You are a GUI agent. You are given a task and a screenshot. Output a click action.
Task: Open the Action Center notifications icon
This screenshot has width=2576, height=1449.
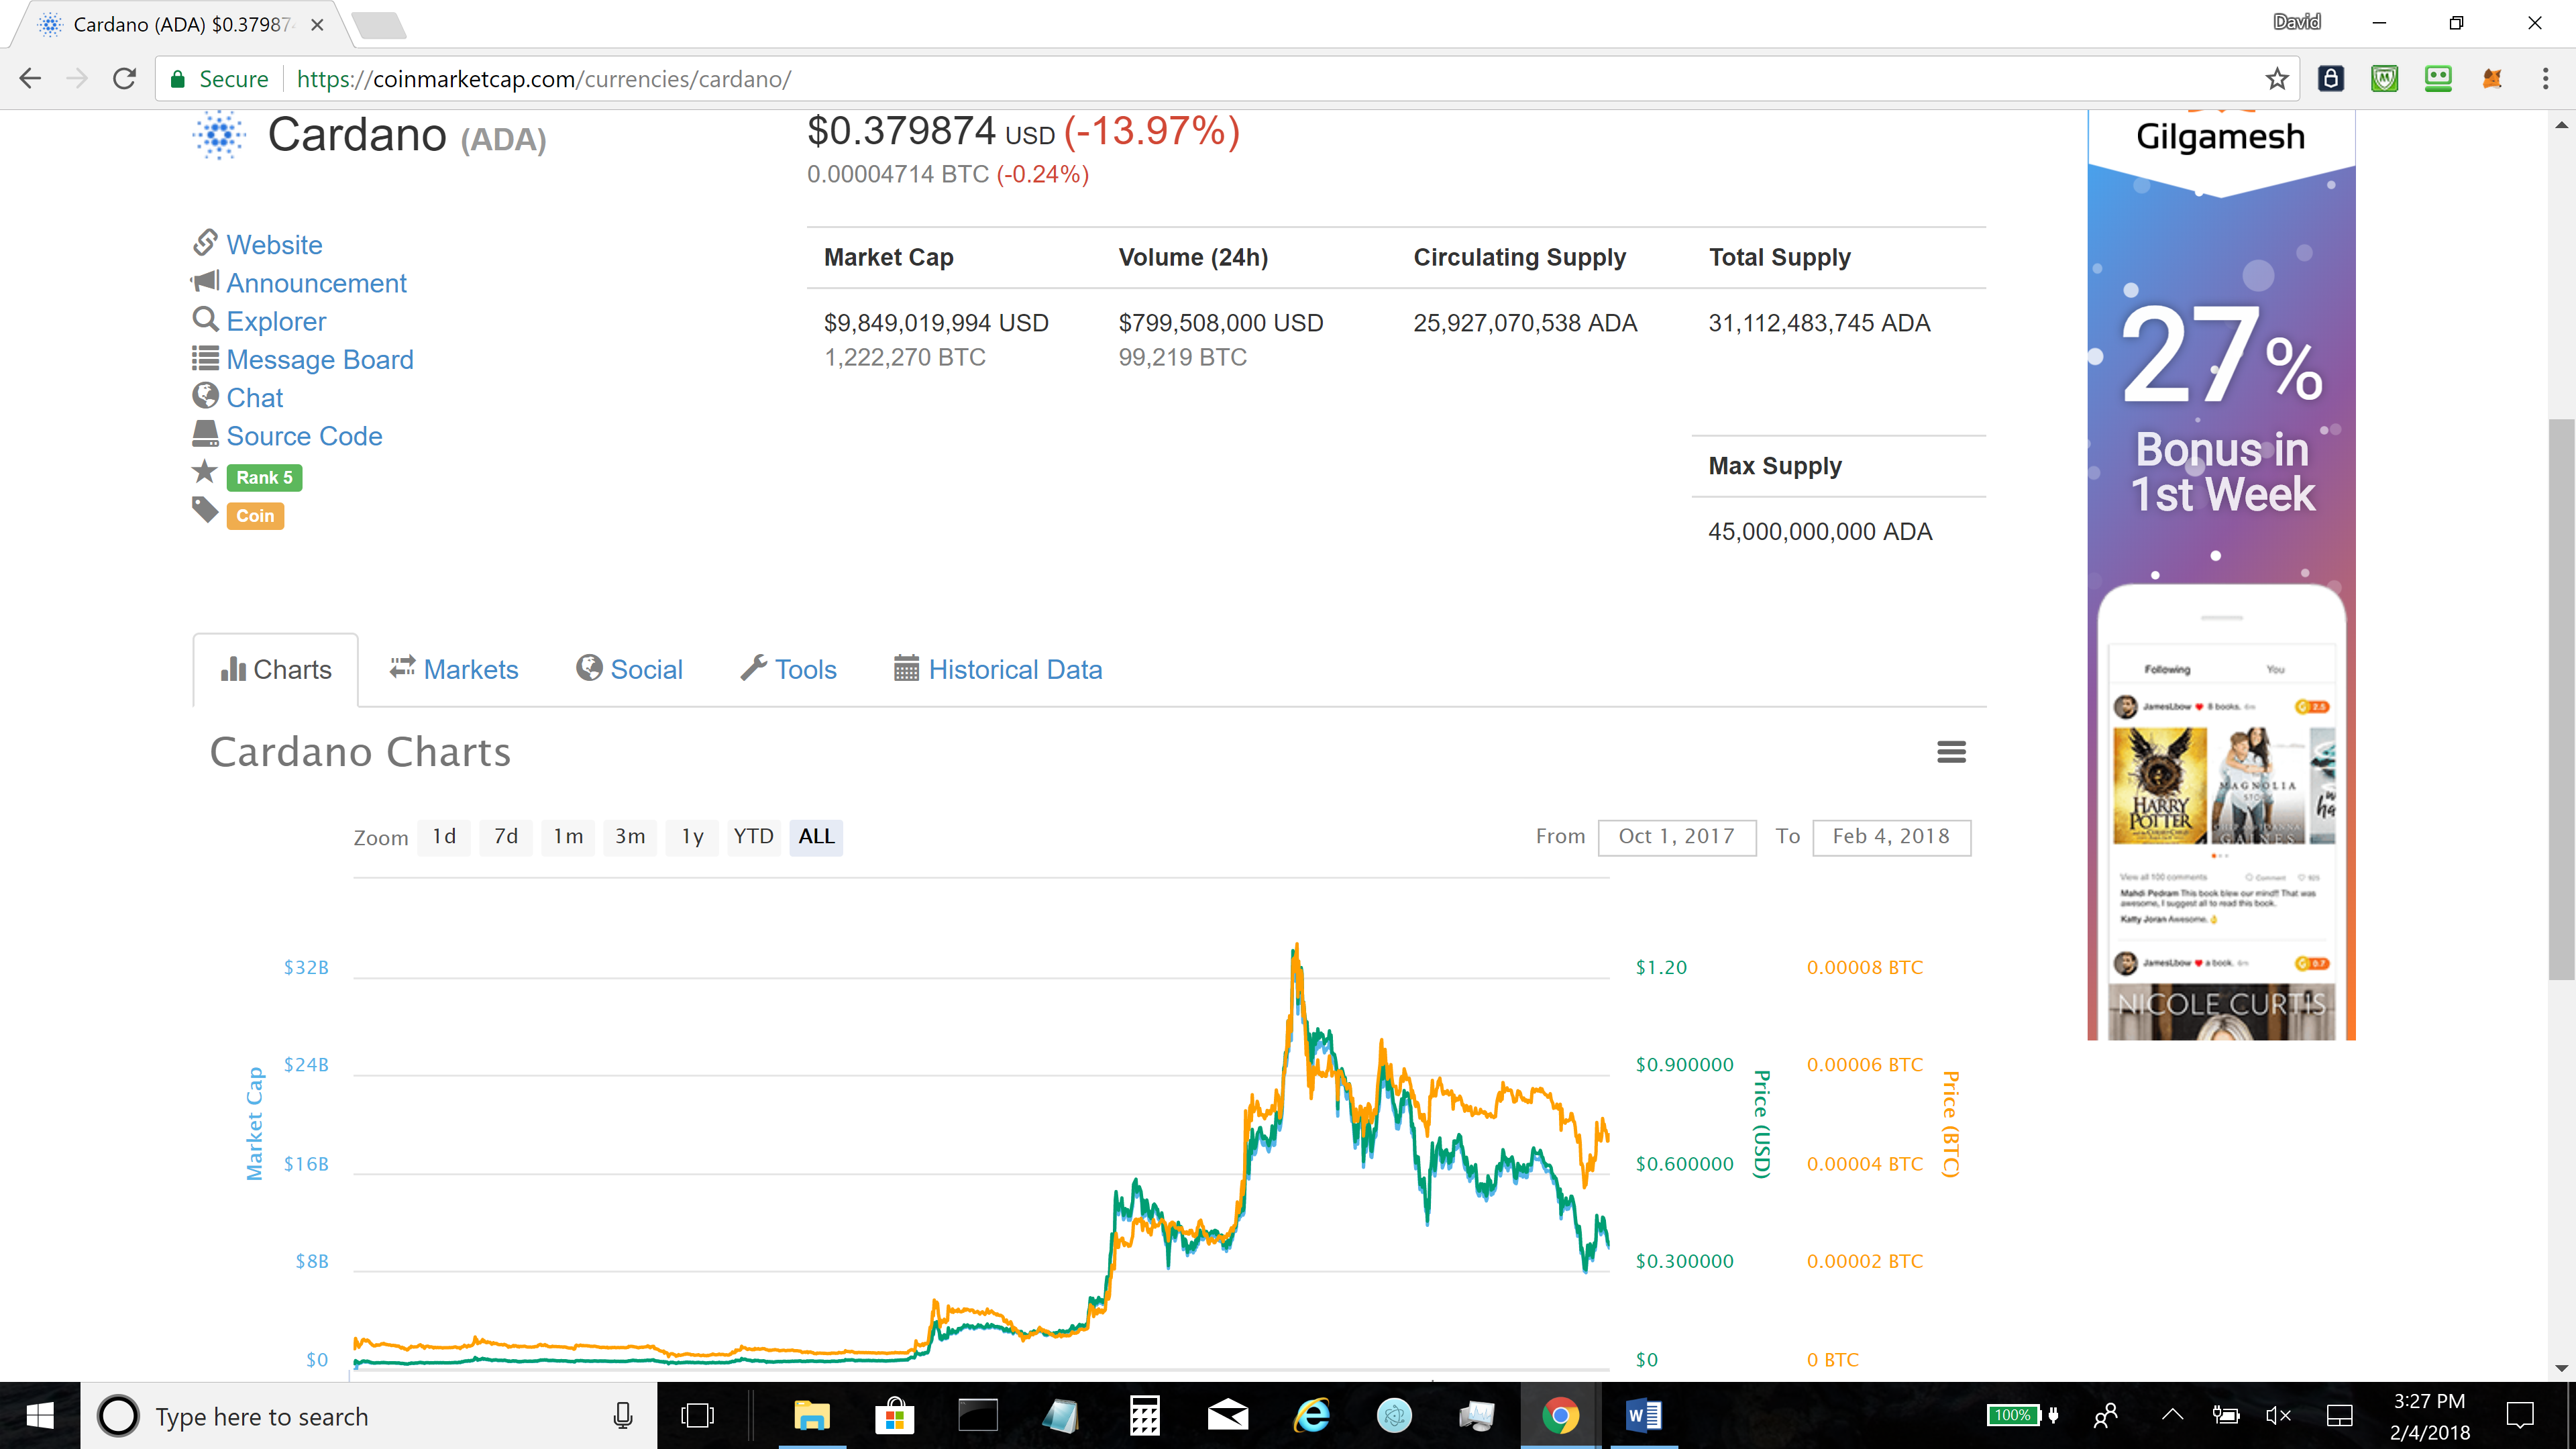click(2520, 1416)
